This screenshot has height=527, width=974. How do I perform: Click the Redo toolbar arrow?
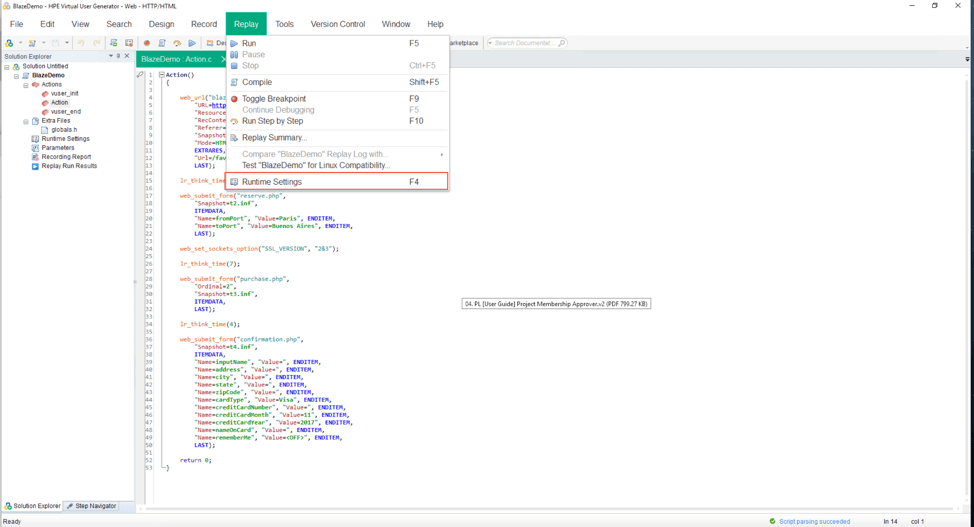click(x=97, y=43)
